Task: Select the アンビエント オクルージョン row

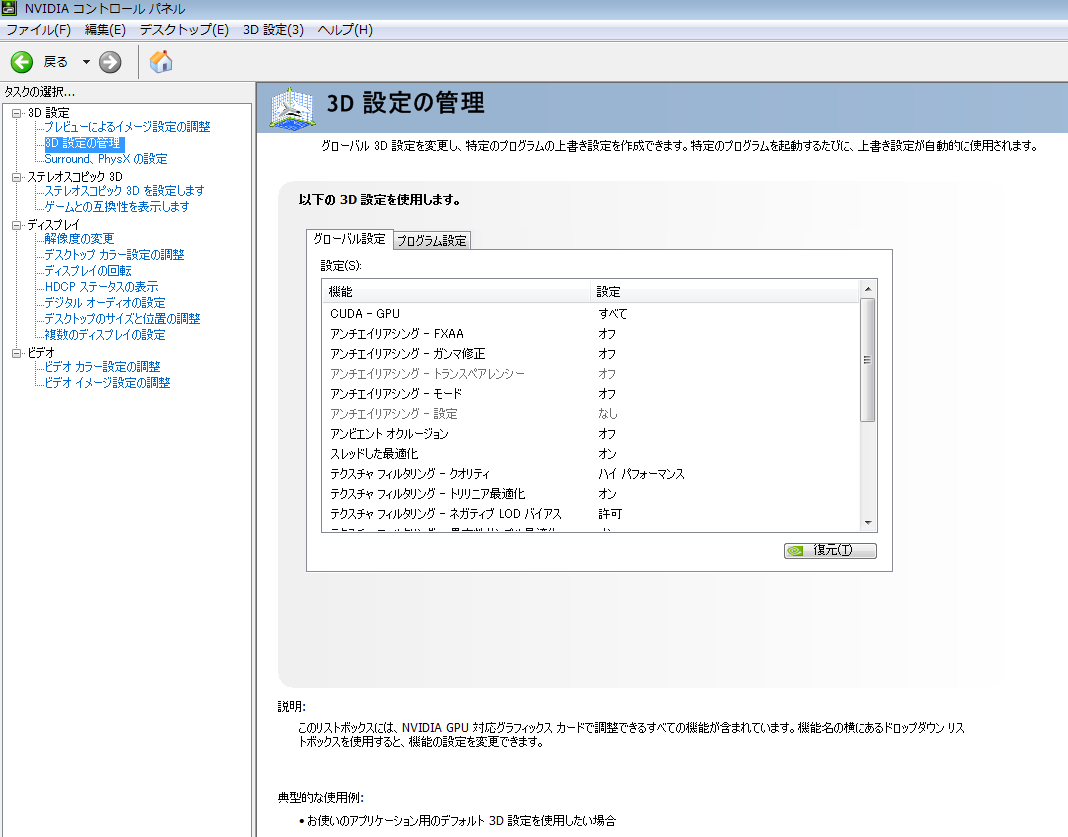Action: click(591, 434)
